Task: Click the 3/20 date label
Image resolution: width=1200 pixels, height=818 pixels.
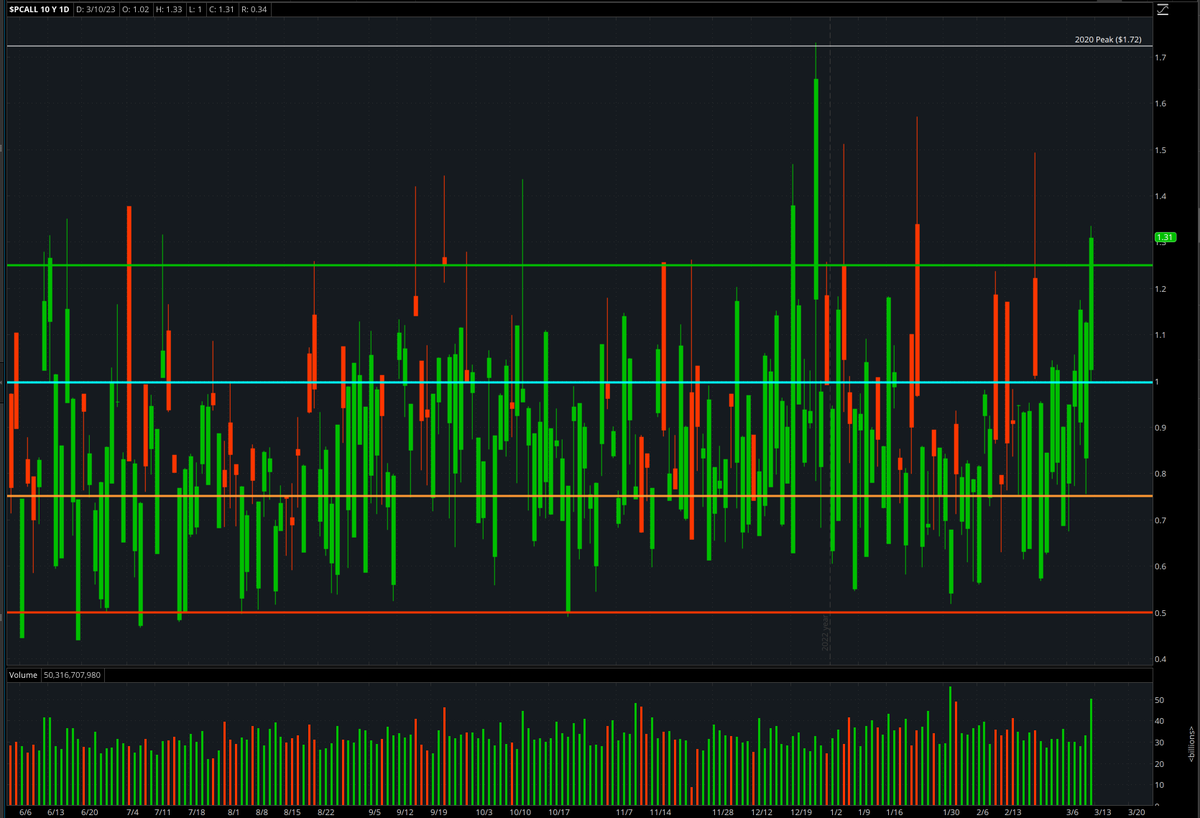Action: tap(1136, 812)
